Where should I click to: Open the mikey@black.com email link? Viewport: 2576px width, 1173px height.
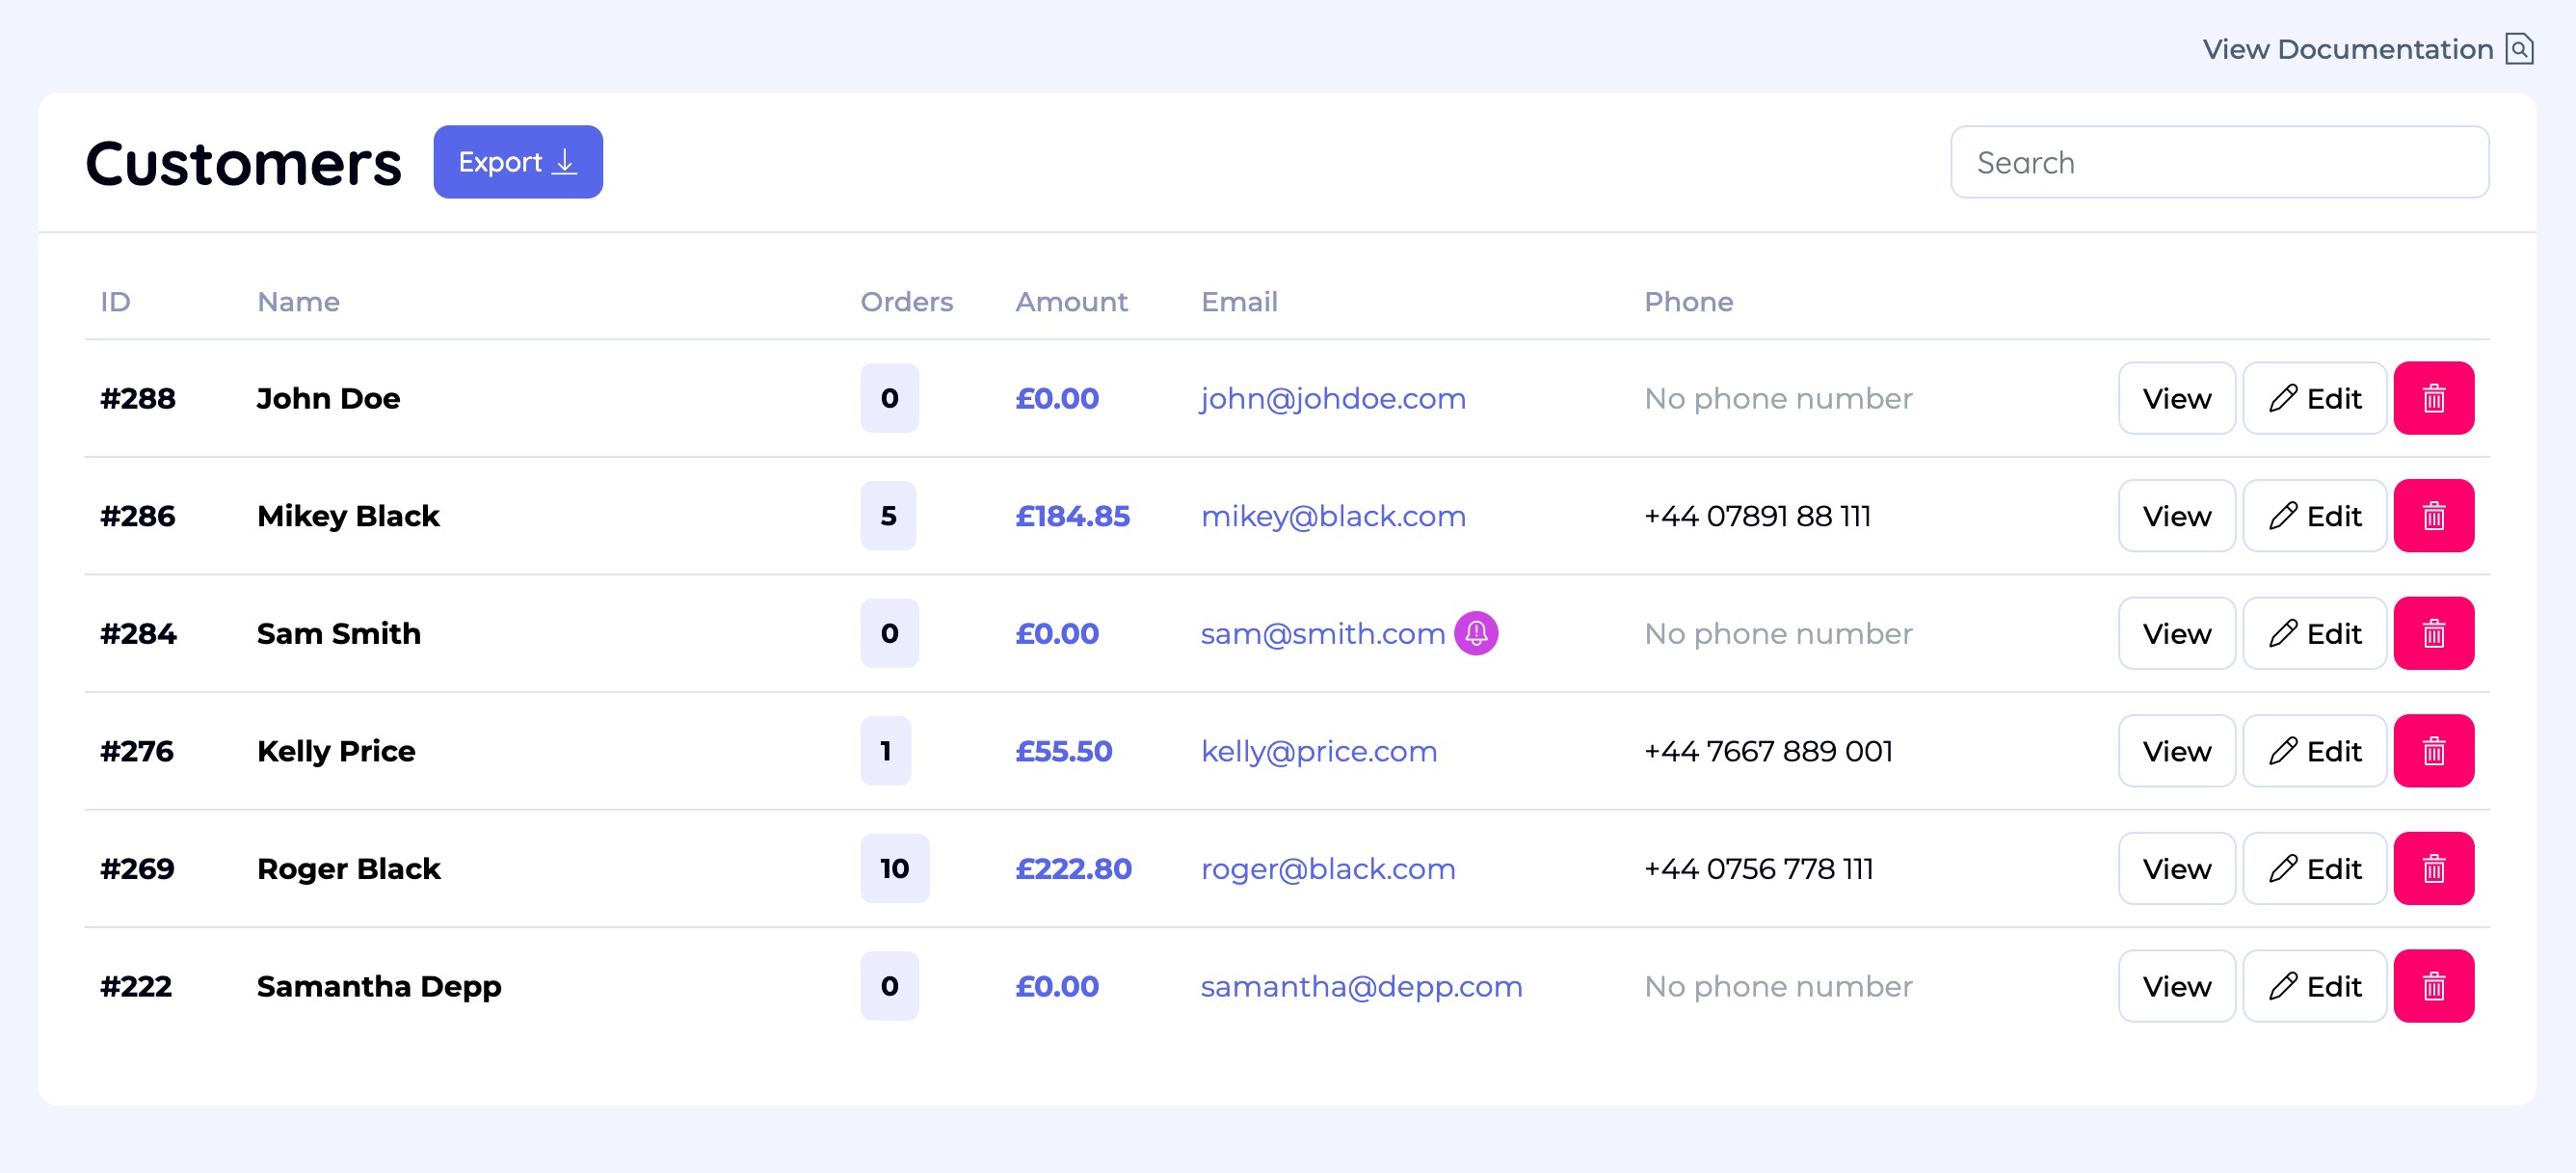1333,516
